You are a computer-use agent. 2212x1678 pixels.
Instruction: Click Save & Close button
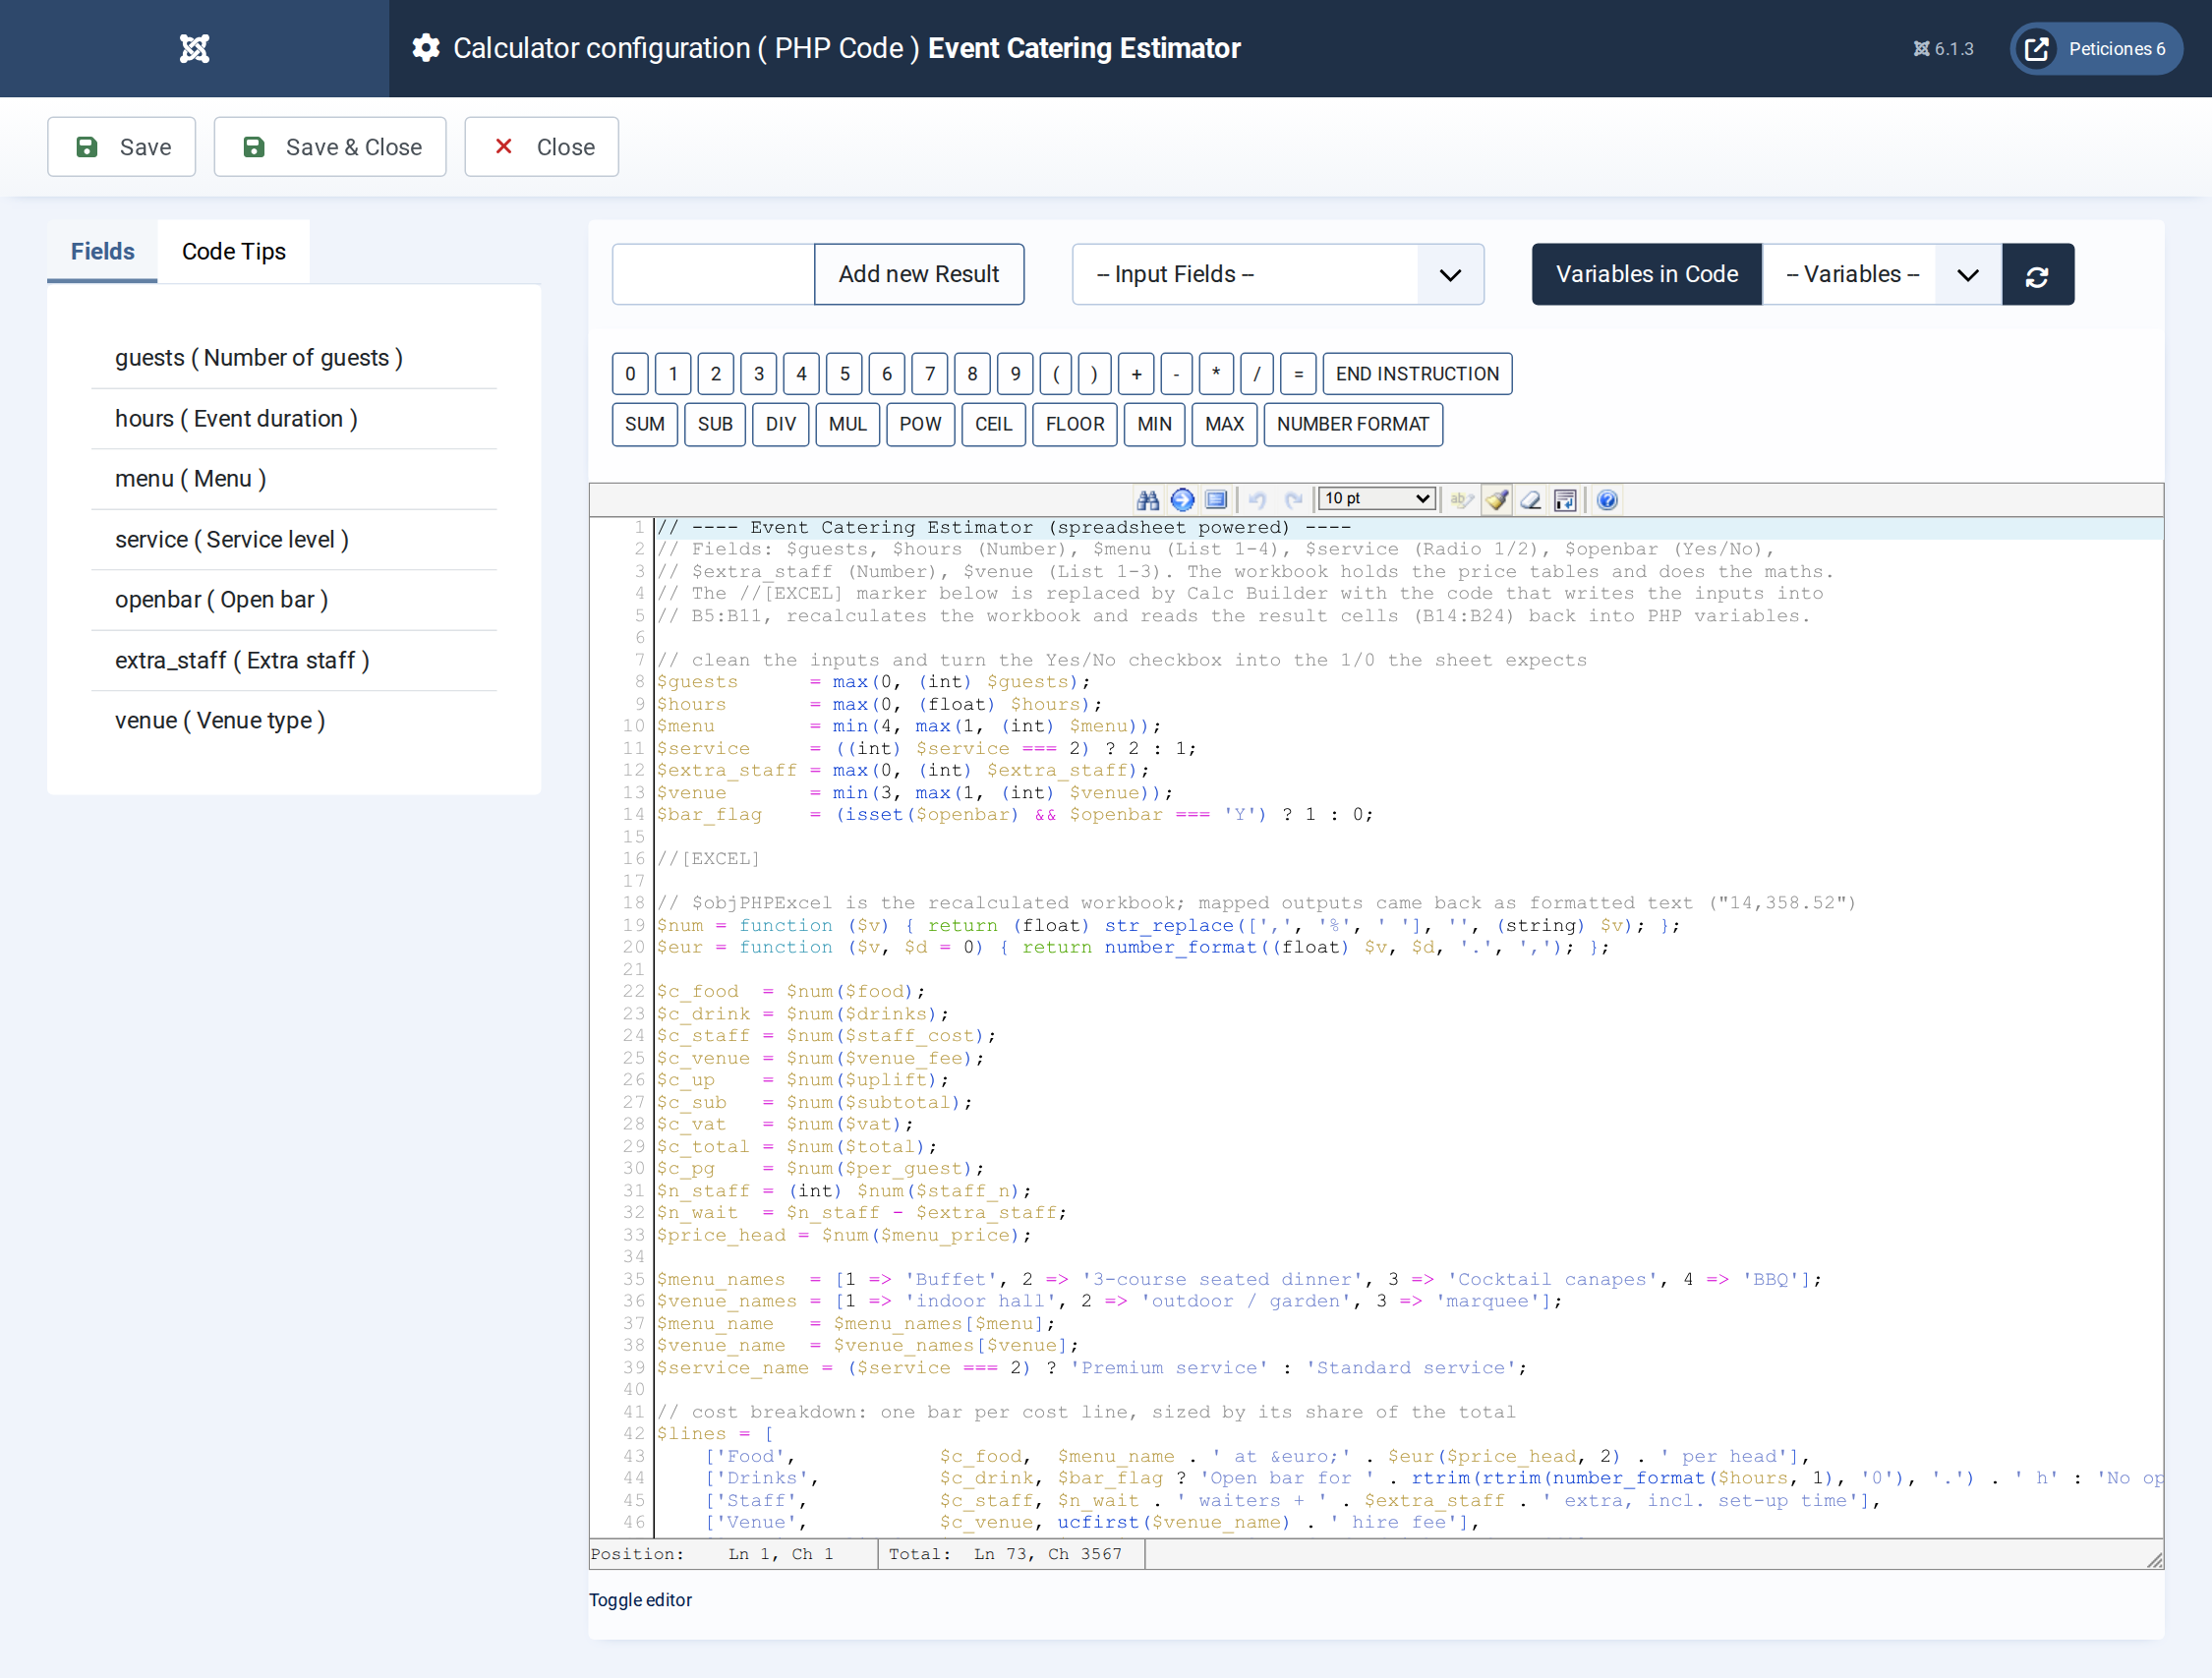[x=330, y=147]
